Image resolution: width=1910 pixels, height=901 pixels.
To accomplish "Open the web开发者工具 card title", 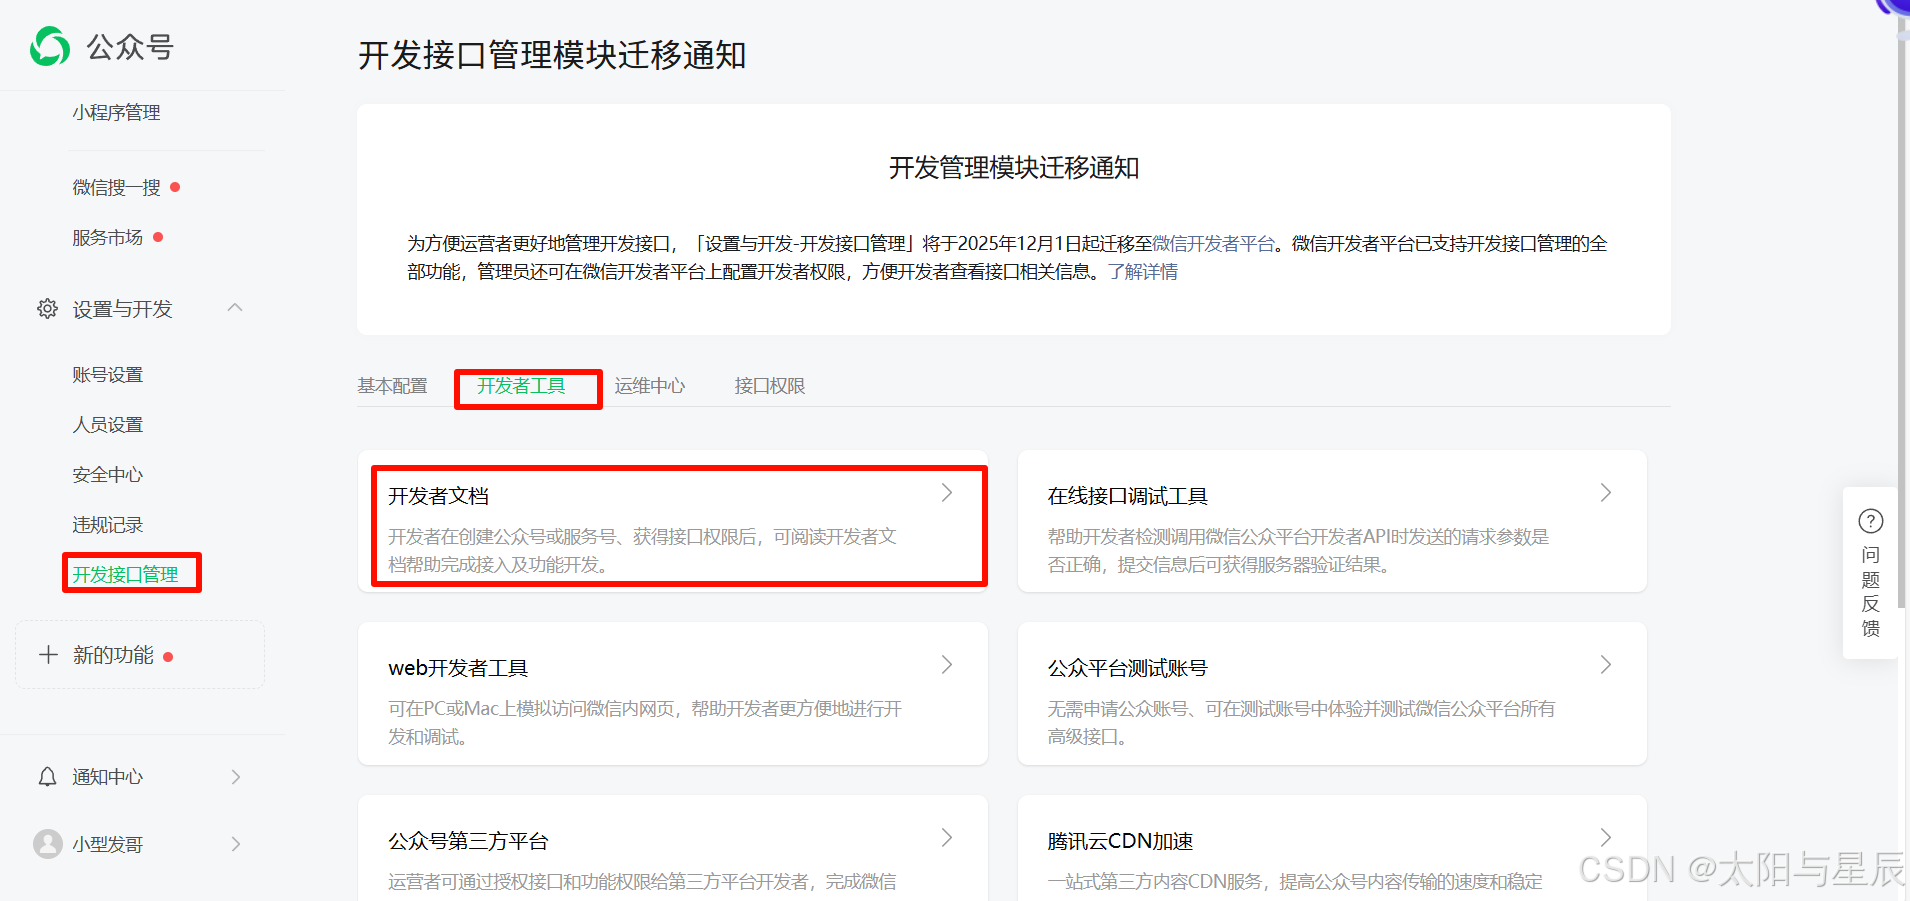I will [x=458, y=668].
